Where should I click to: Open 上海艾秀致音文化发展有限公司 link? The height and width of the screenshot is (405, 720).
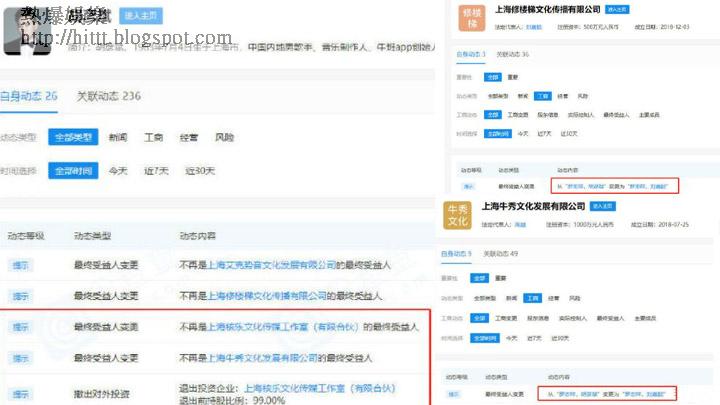271,265
